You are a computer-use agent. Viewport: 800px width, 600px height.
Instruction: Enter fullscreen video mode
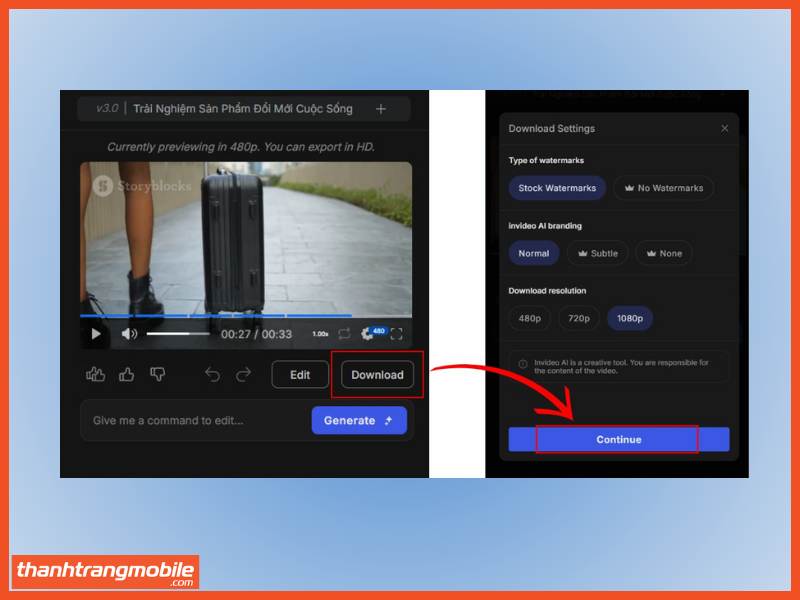[396, 334]
